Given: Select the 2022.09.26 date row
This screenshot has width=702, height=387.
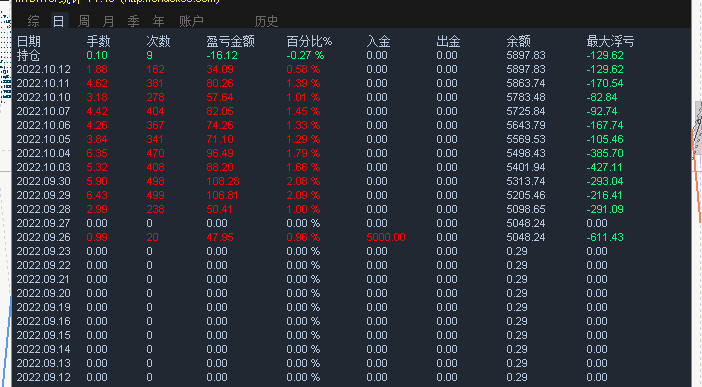Looking at the screenshot, I should (43, 237).
